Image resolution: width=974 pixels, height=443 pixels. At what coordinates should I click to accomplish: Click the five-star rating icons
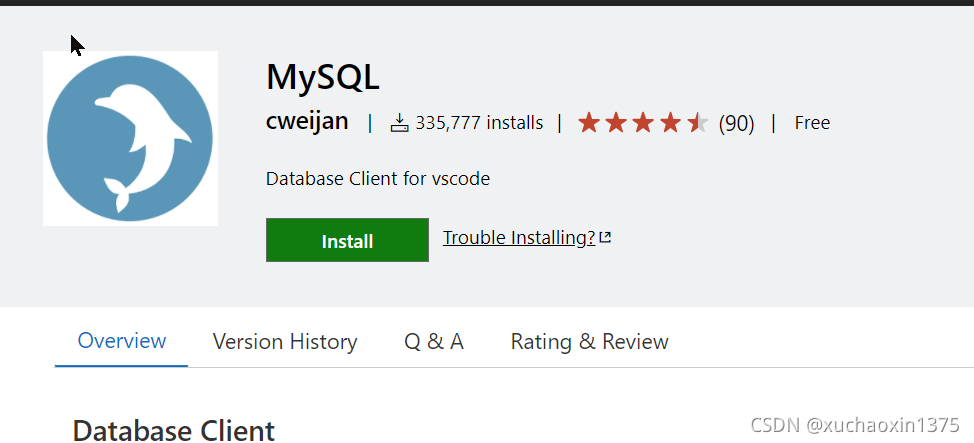pyautogui.click(x=643, y=123)
